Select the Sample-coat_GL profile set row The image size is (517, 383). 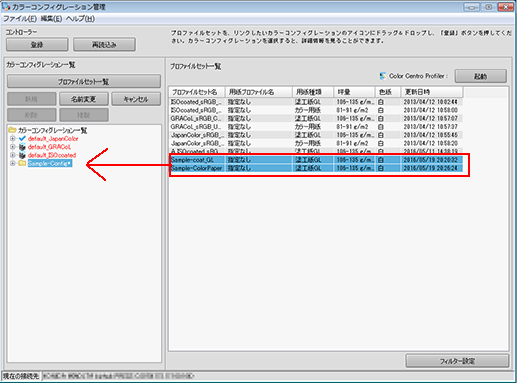click(316, 160)
